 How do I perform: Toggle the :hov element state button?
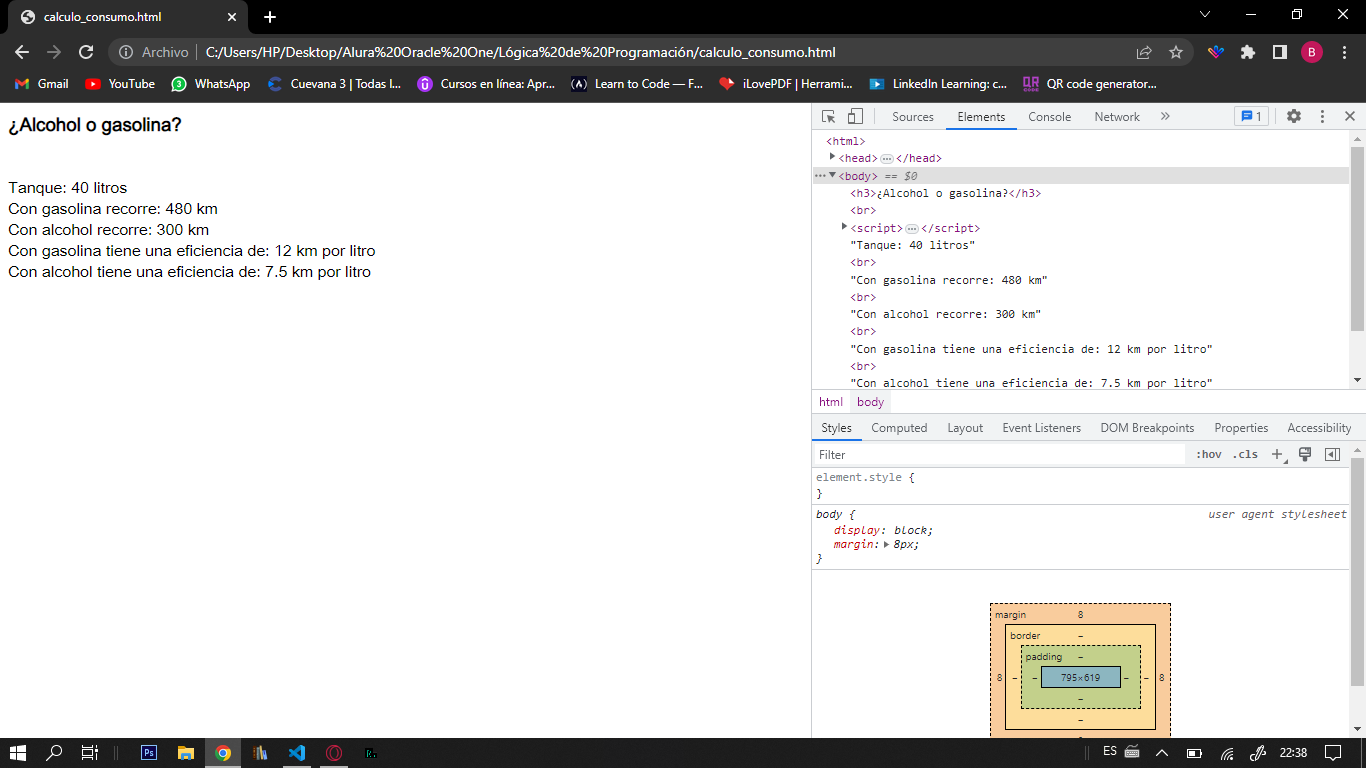click(1208, 454)
